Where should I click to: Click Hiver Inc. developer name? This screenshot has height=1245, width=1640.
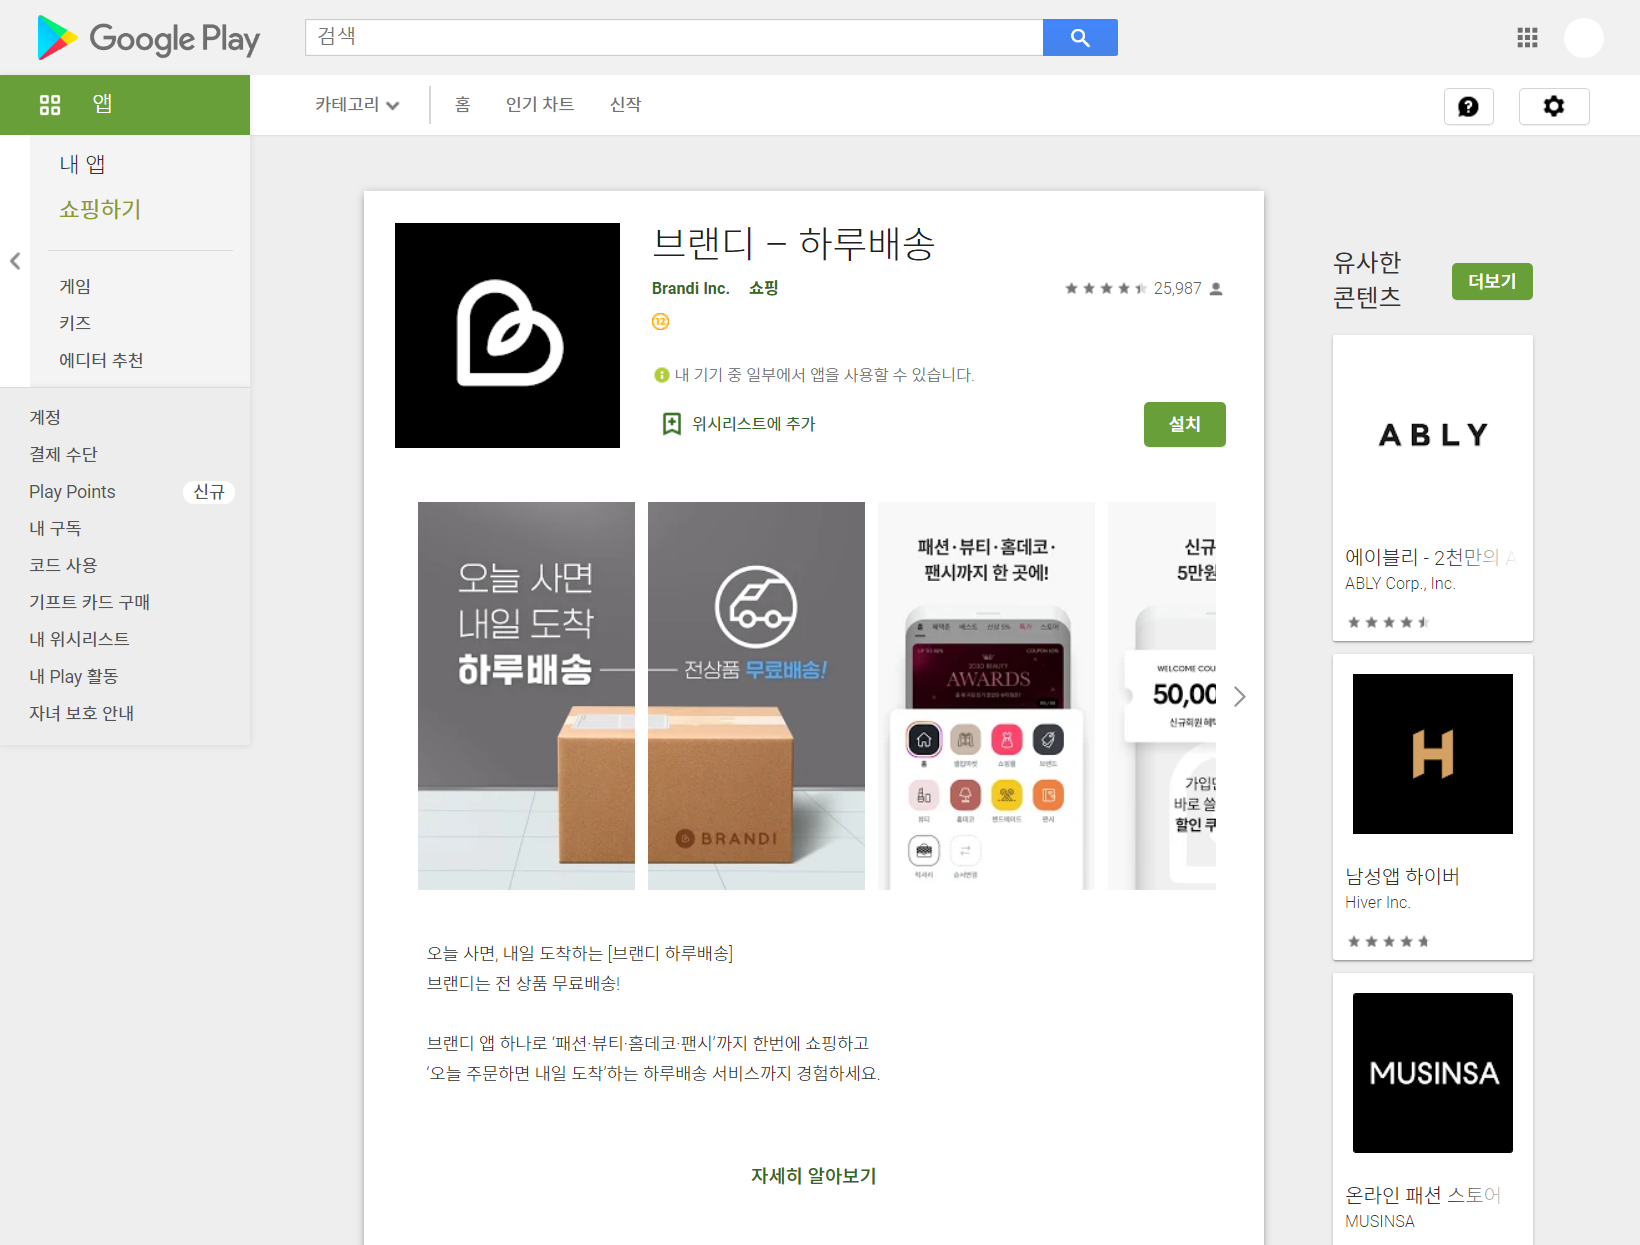point(1378,902)
